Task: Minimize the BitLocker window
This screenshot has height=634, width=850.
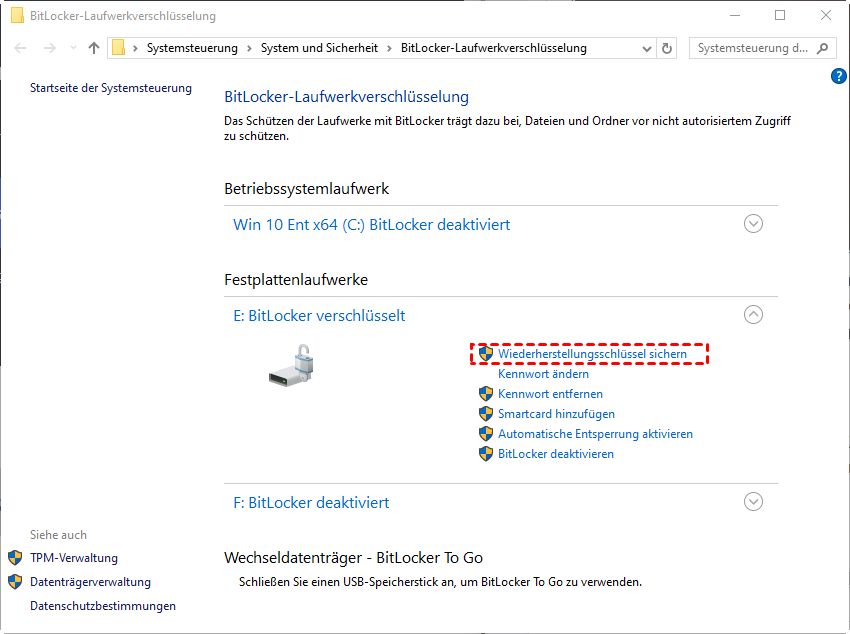Action: click(735, 16)
